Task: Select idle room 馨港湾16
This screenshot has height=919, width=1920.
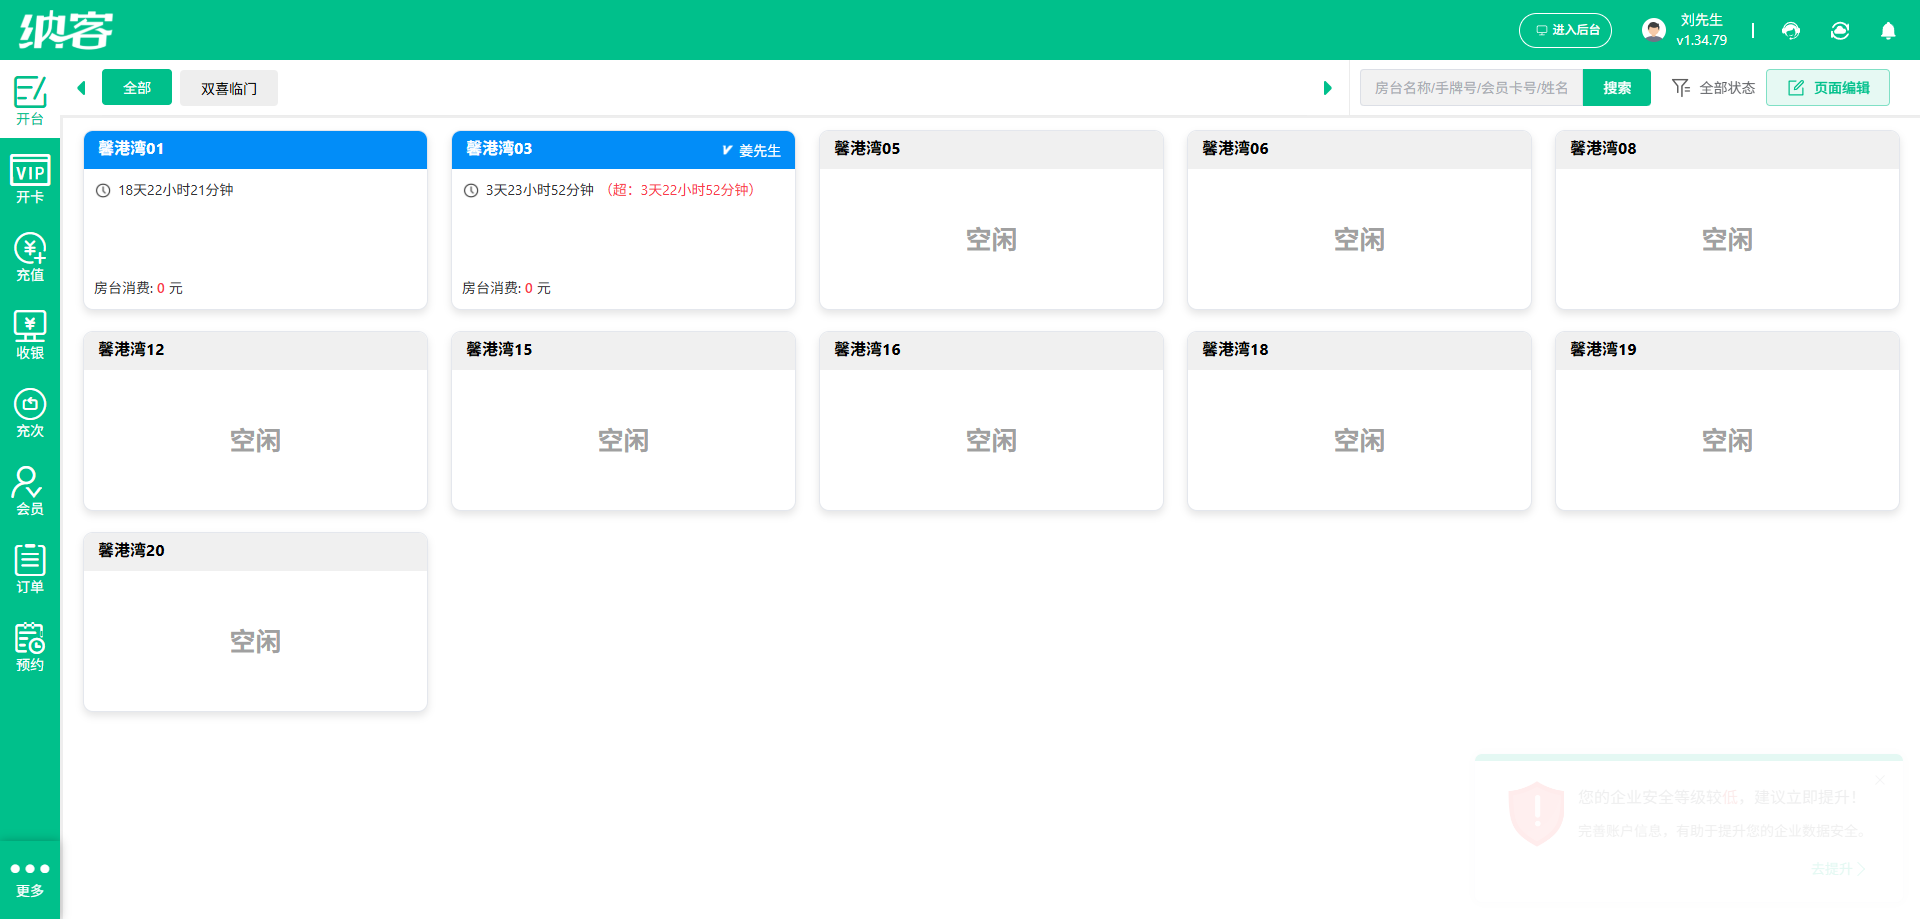Action: point(991,421)
